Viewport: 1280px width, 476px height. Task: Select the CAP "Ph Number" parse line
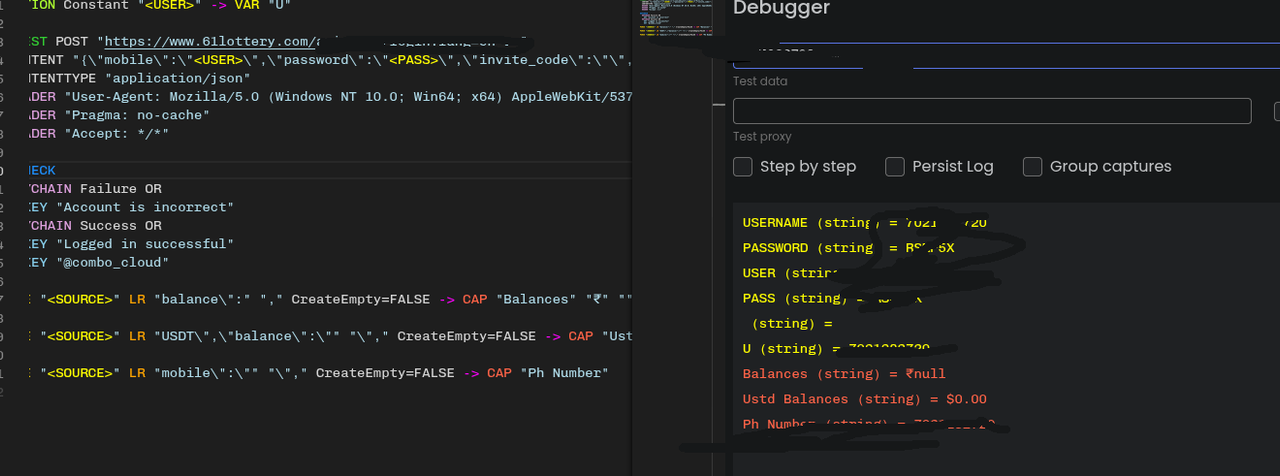(318, 373)
